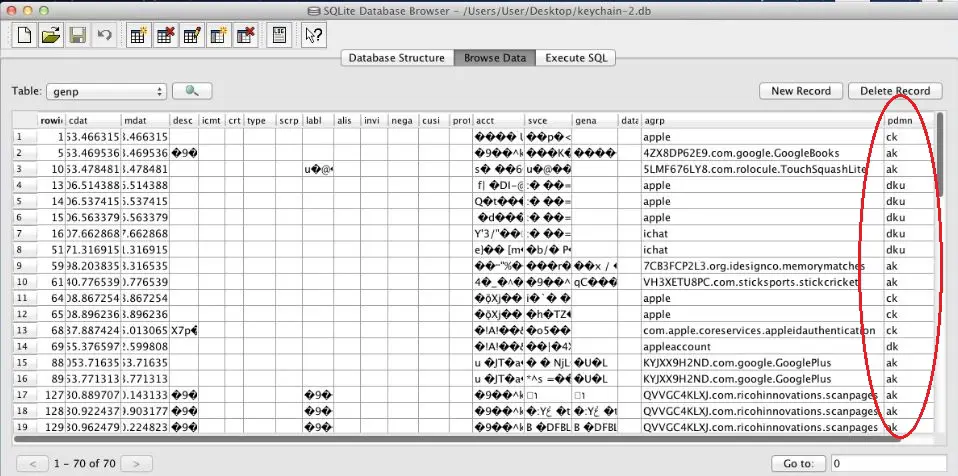Image resolution: width=958 pixels, height=476 pixels.
Task: Click the Modify Table pencil icon
Action: click(191, 36)
